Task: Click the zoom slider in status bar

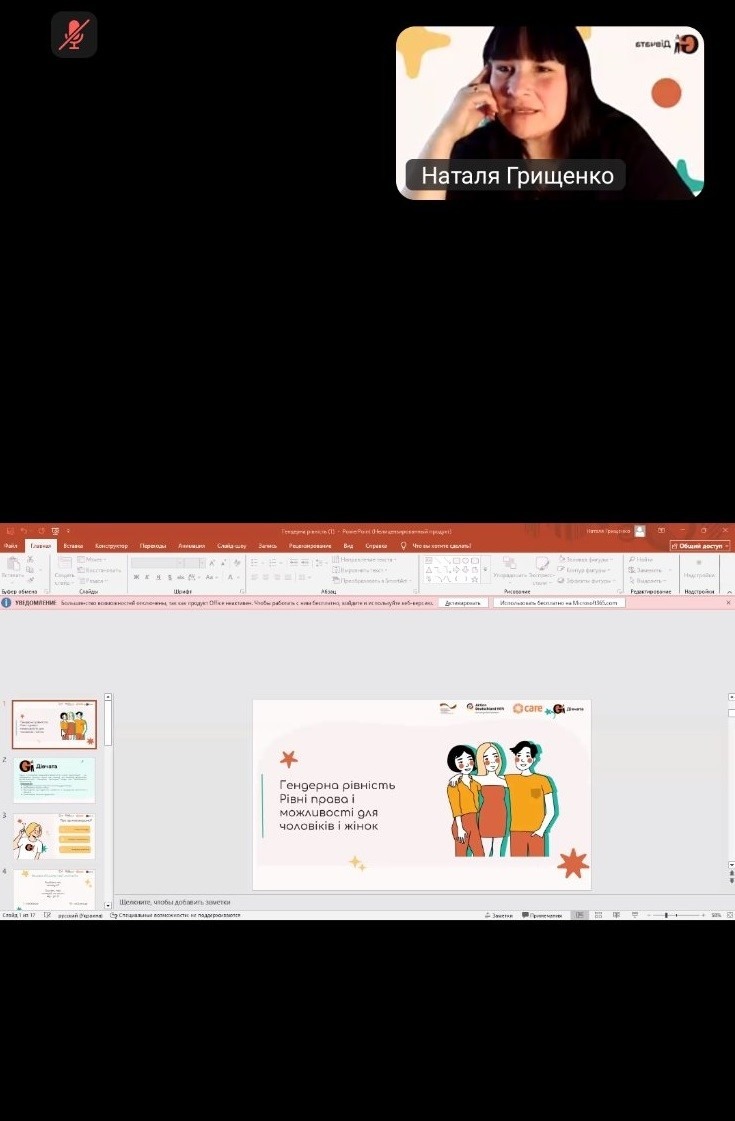Action: coord(676,915)
